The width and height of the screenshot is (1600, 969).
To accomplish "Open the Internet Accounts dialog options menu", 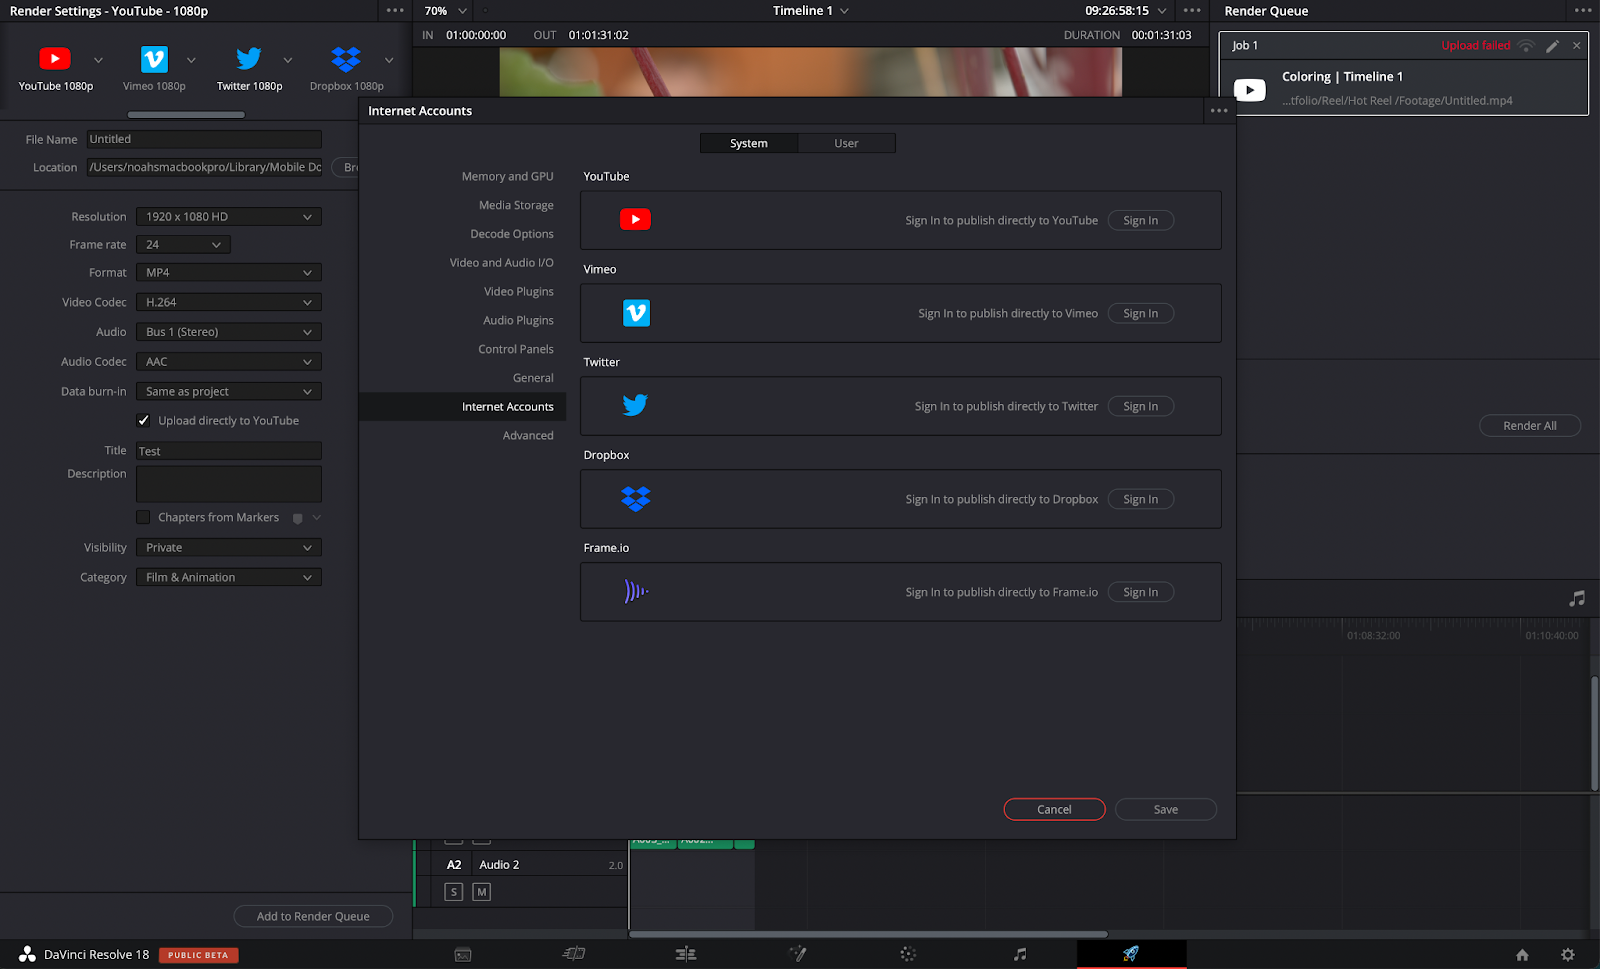I will (x=1219, y=111).
